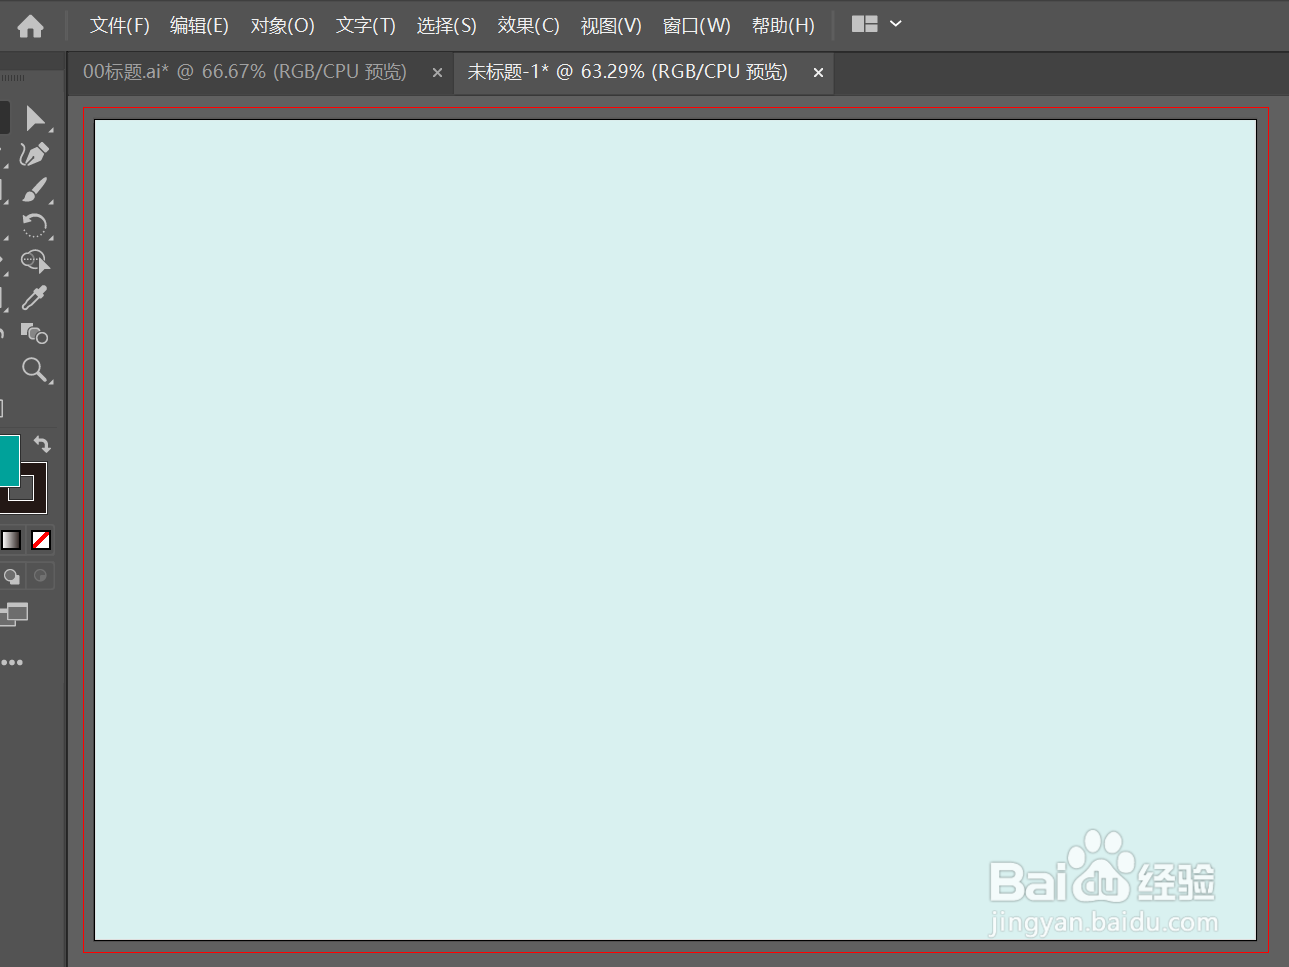Click the Home icon
Viewport: 1289px width, 967px height.
point(31,26)
